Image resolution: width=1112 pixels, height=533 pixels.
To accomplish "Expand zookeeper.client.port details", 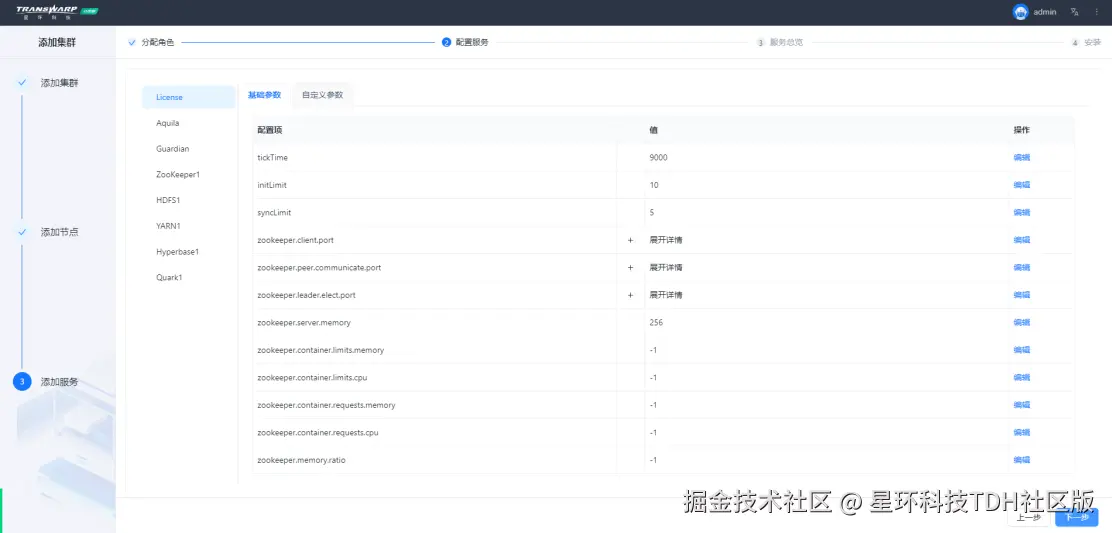I will pyautogui.click(x=630, y=240).
